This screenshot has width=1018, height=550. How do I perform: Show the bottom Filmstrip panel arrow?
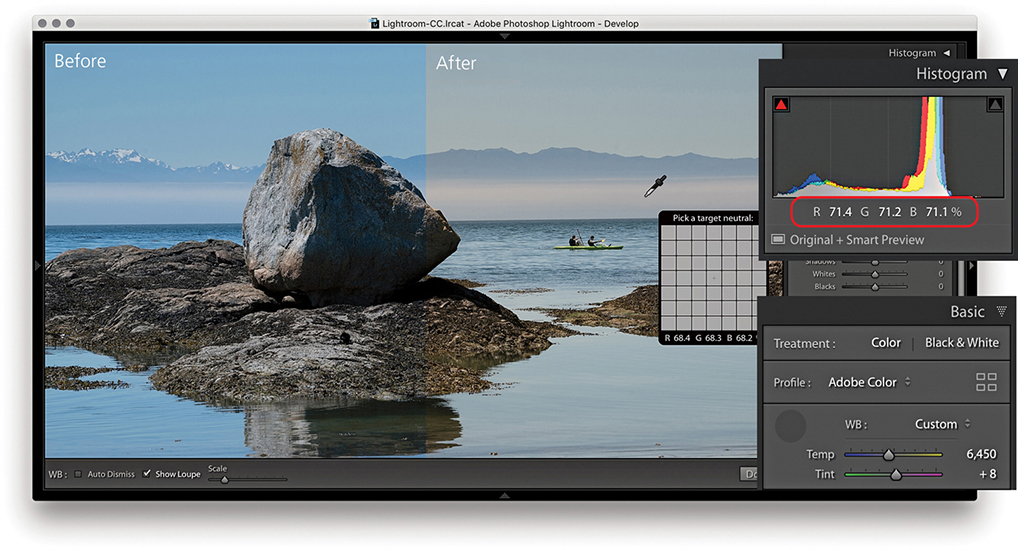pos(504,495)
